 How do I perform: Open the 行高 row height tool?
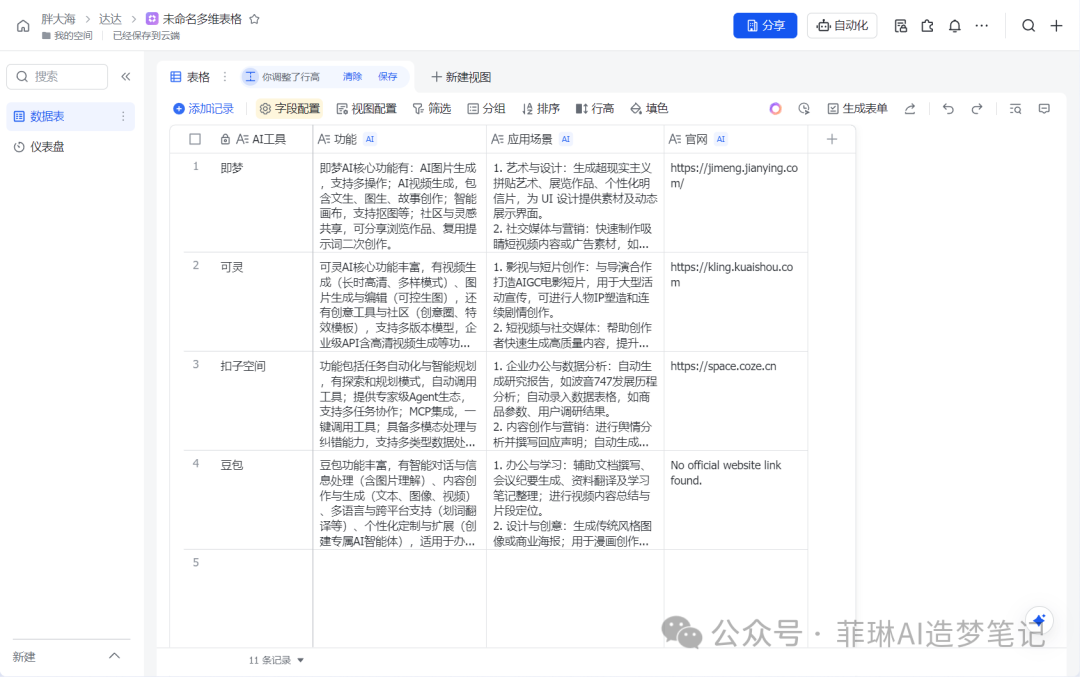(595, 109)
